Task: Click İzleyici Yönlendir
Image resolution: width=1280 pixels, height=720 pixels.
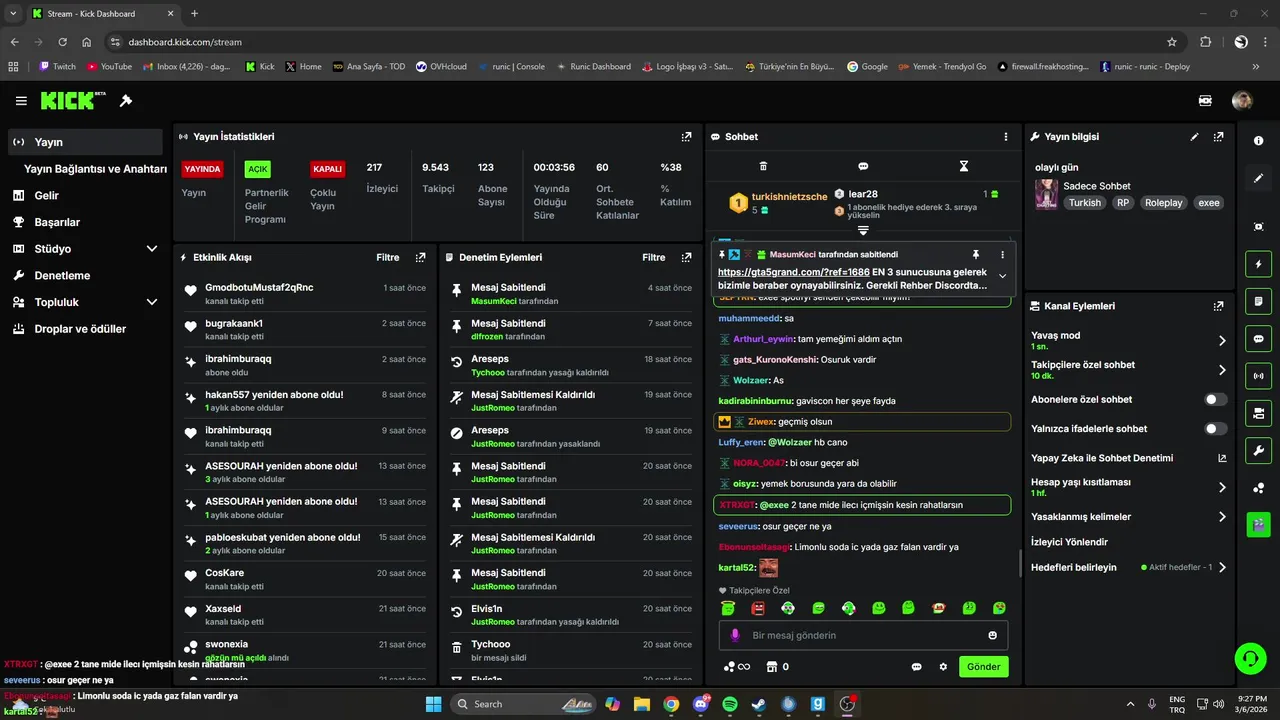Action: tap(1069, 542)
